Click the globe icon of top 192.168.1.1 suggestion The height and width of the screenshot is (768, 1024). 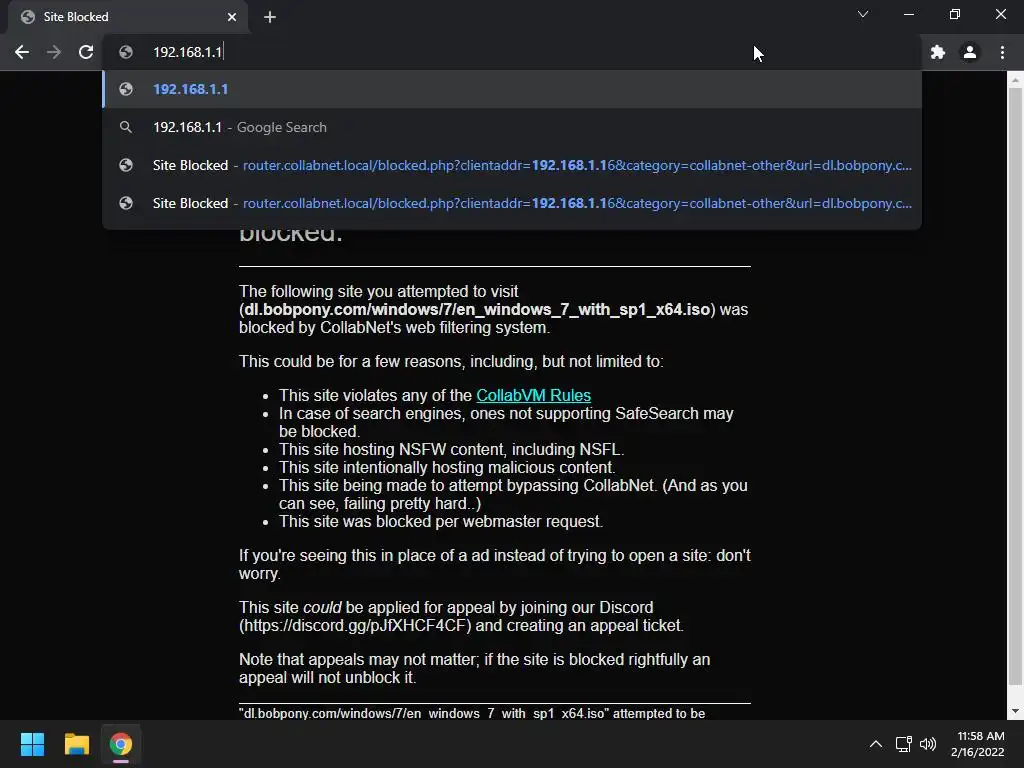[x=126, y=89]
